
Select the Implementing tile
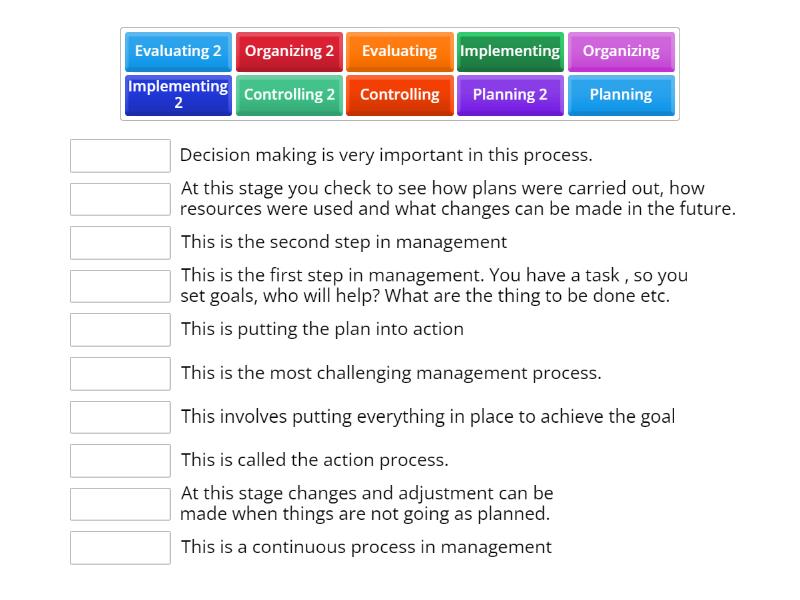tap(510, 51)
